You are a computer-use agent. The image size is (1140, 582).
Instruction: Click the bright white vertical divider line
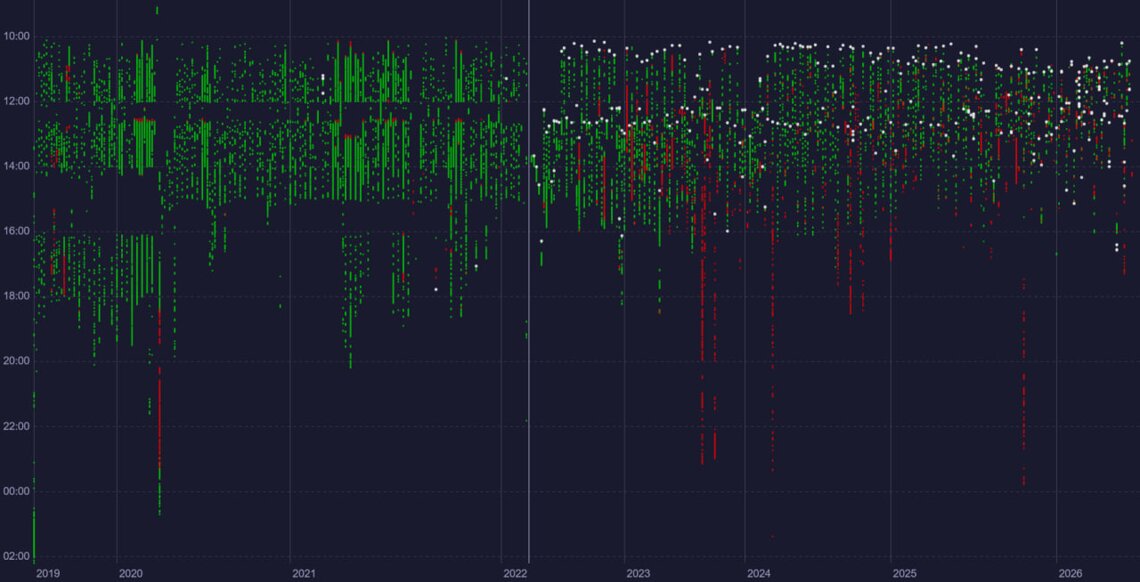coord(529,281)
